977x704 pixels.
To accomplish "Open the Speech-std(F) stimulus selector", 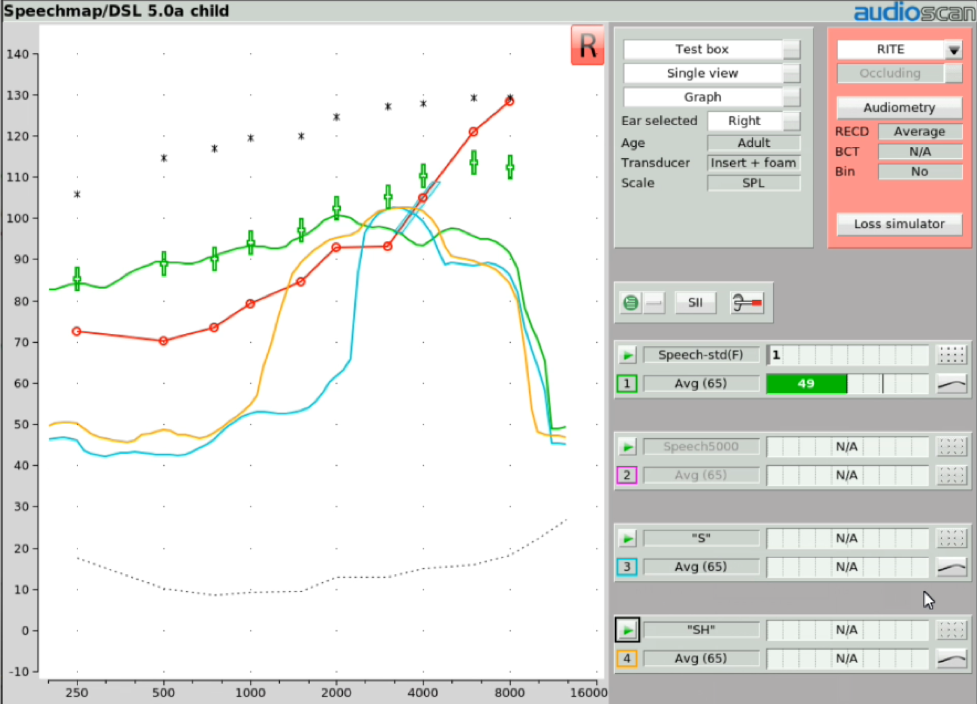I will [x=701, y=355].
